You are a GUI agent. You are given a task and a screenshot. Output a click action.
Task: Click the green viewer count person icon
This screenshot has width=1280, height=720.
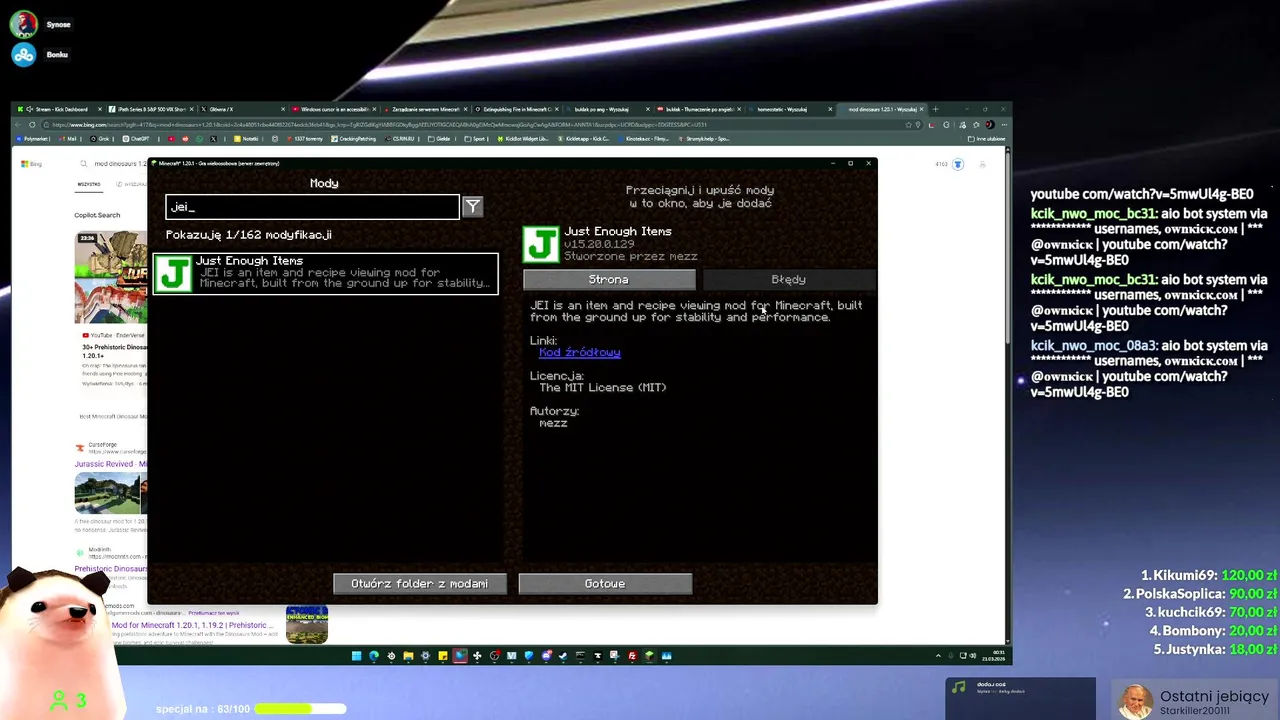pyautogui.click(x=59, y=701)
